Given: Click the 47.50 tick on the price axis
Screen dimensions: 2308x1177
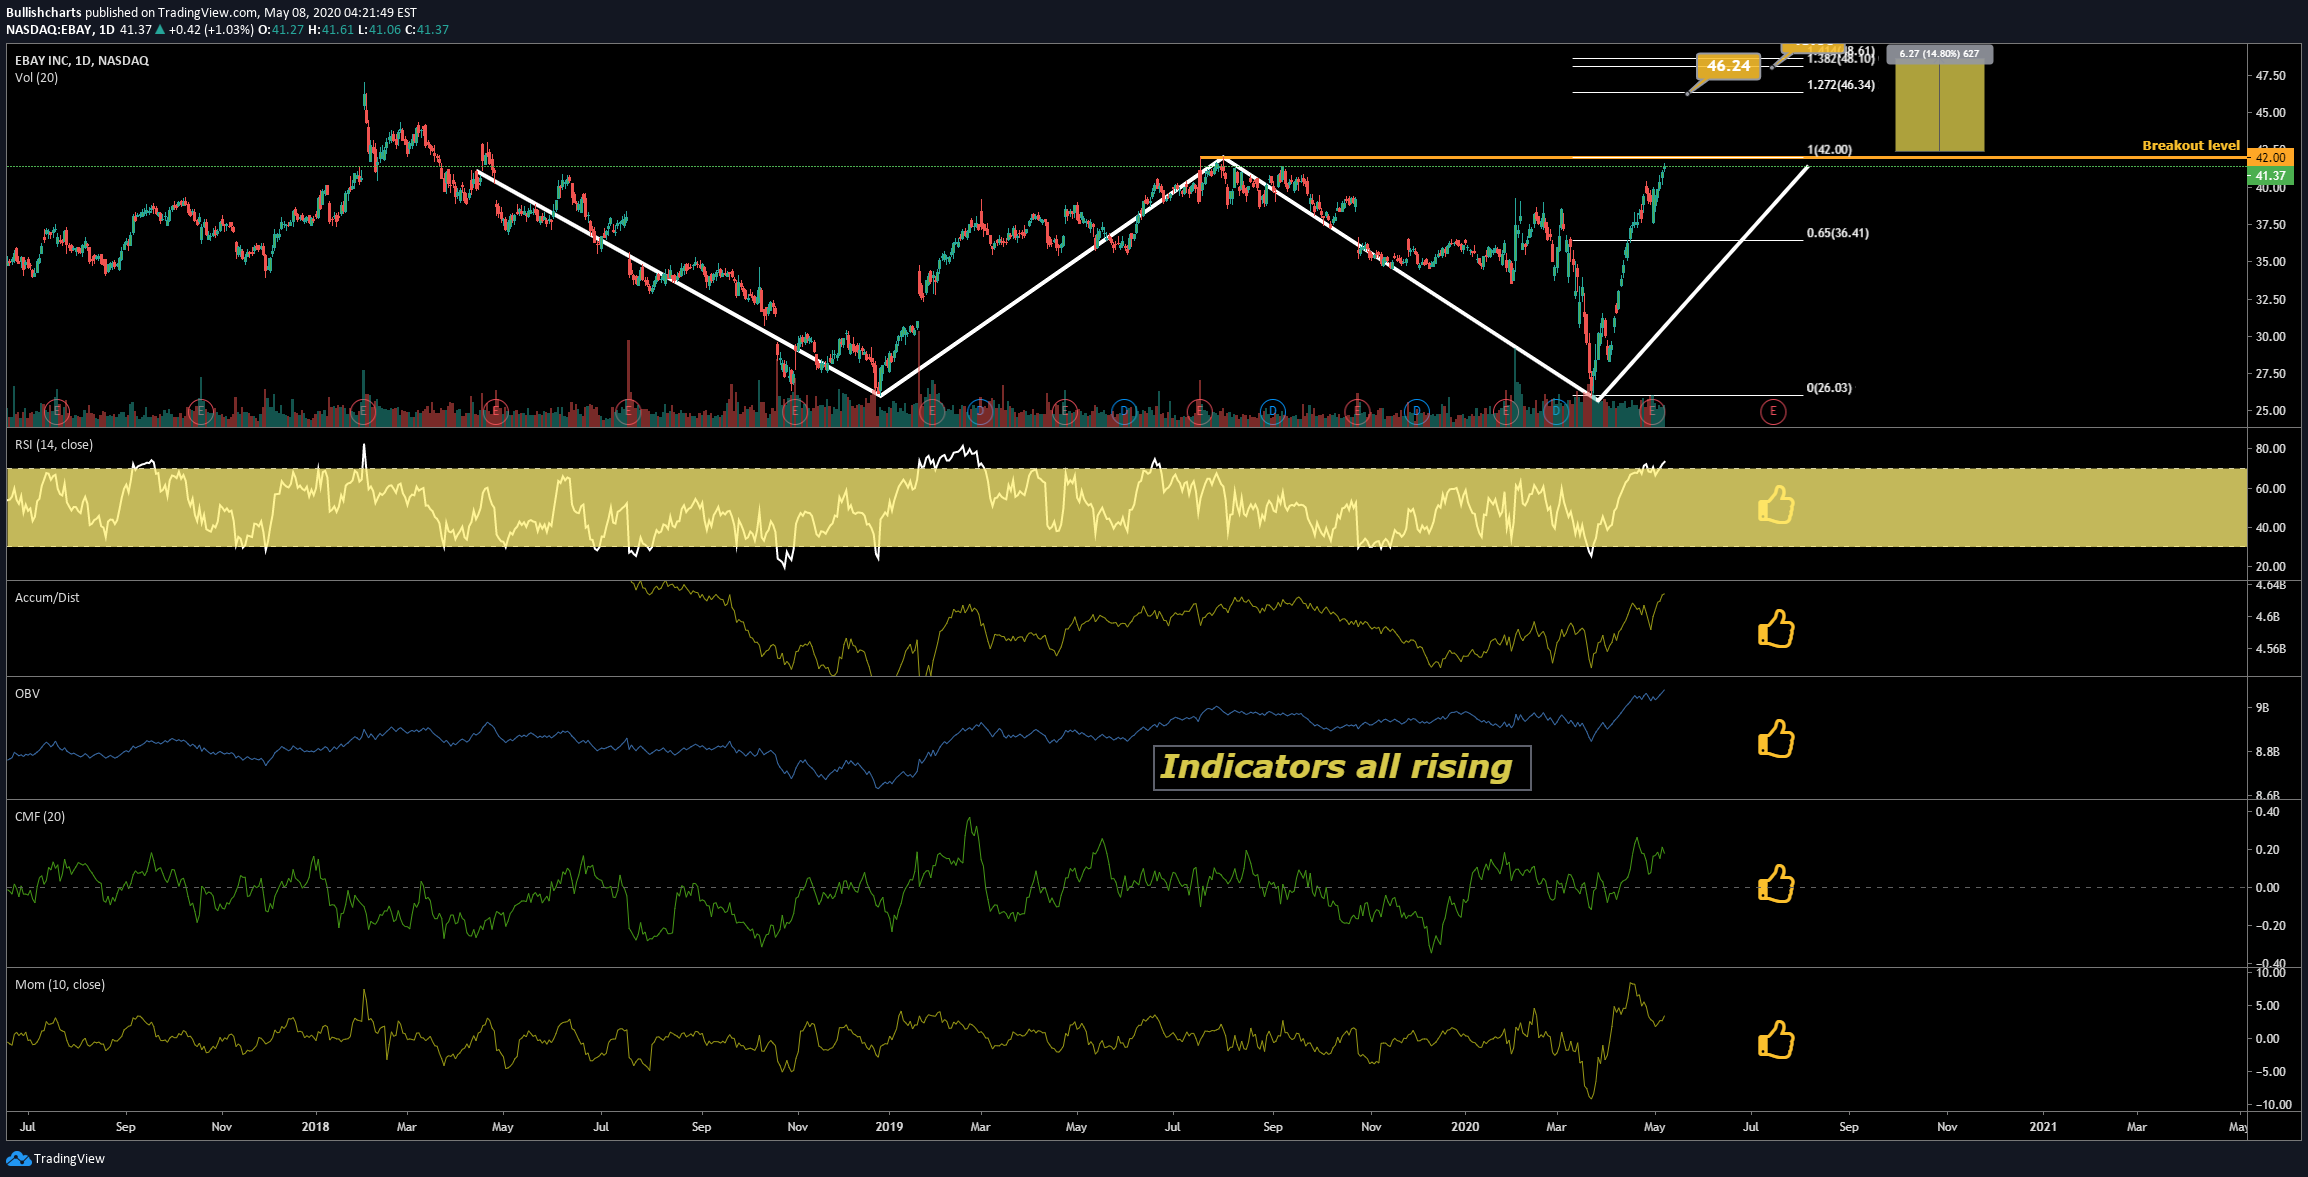Looking at the screenshot, I should (x=2270, y=76).
